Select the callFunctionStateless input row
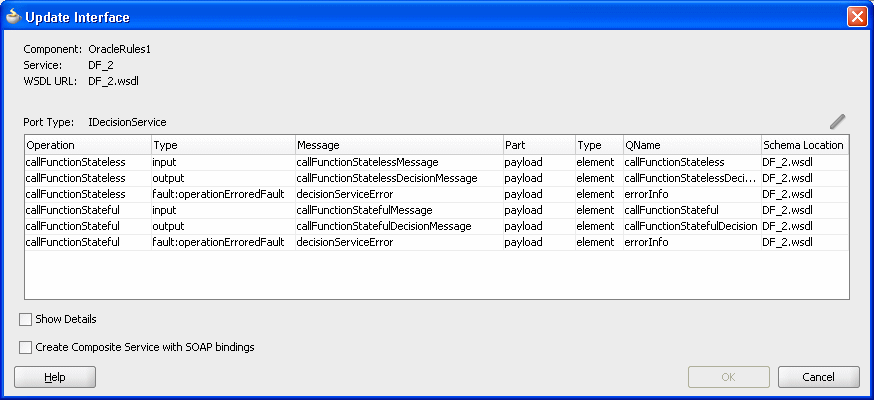Screen dimensions: 874x400 point(436,163)
